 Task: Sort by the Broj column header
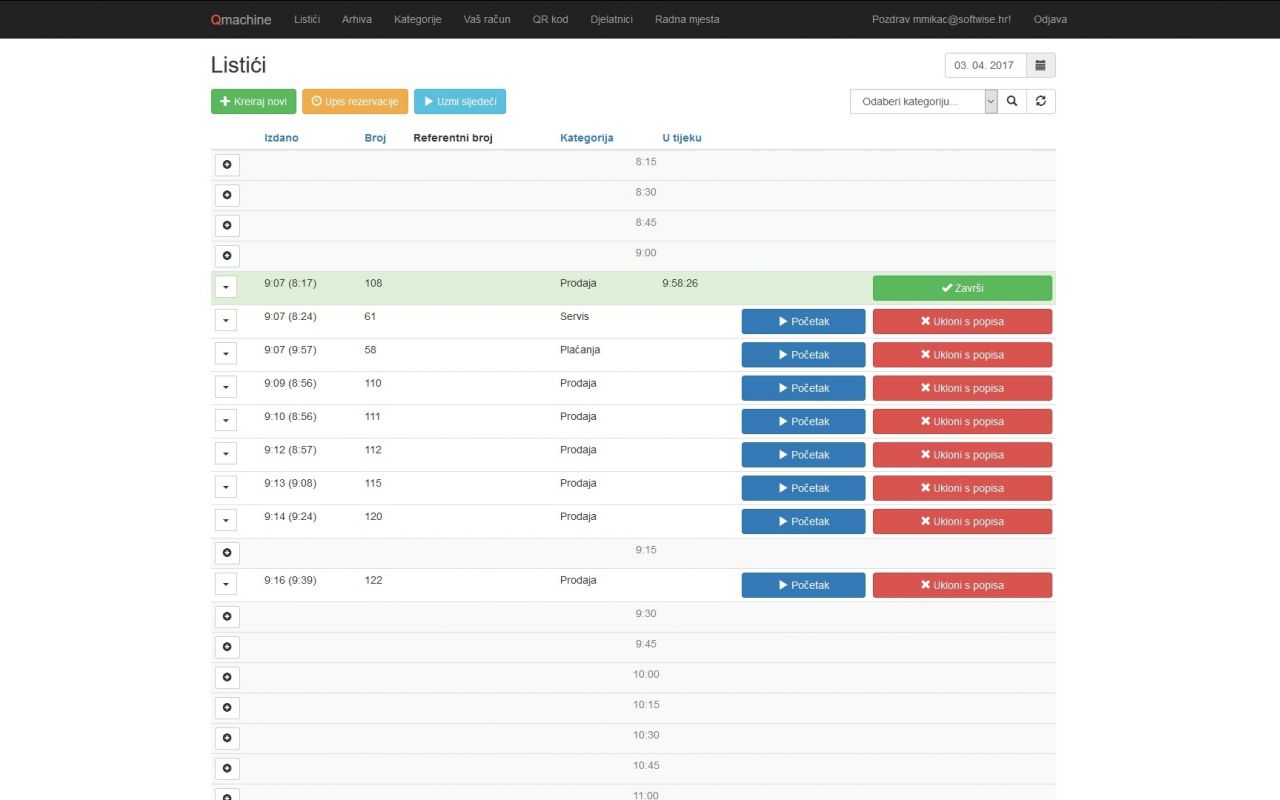pos(375,138)
